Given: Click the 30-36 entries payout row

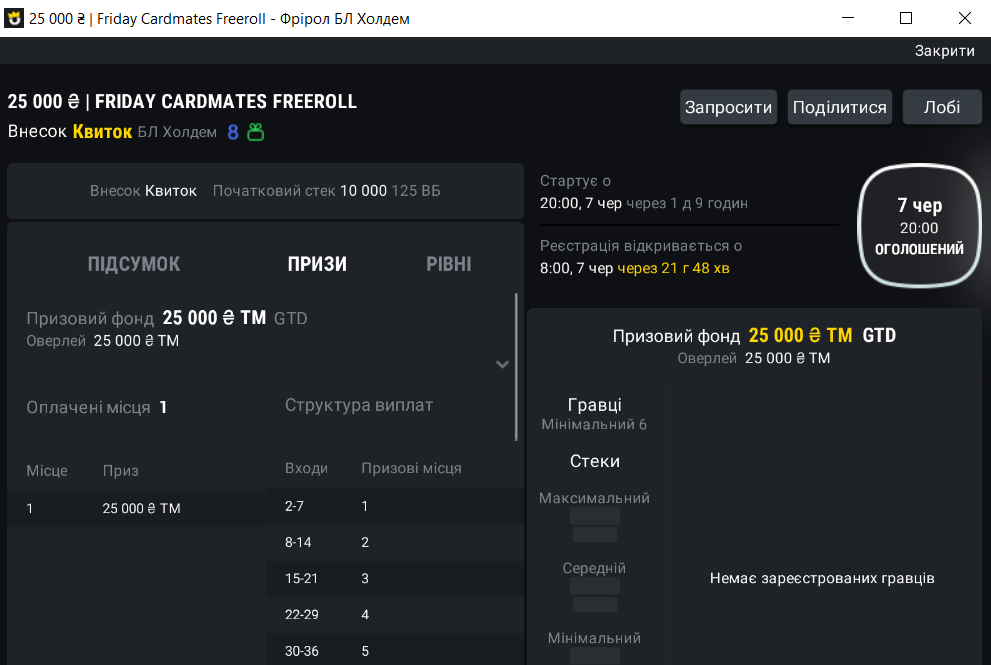Looking at the screenshot, I should (394, 651).
